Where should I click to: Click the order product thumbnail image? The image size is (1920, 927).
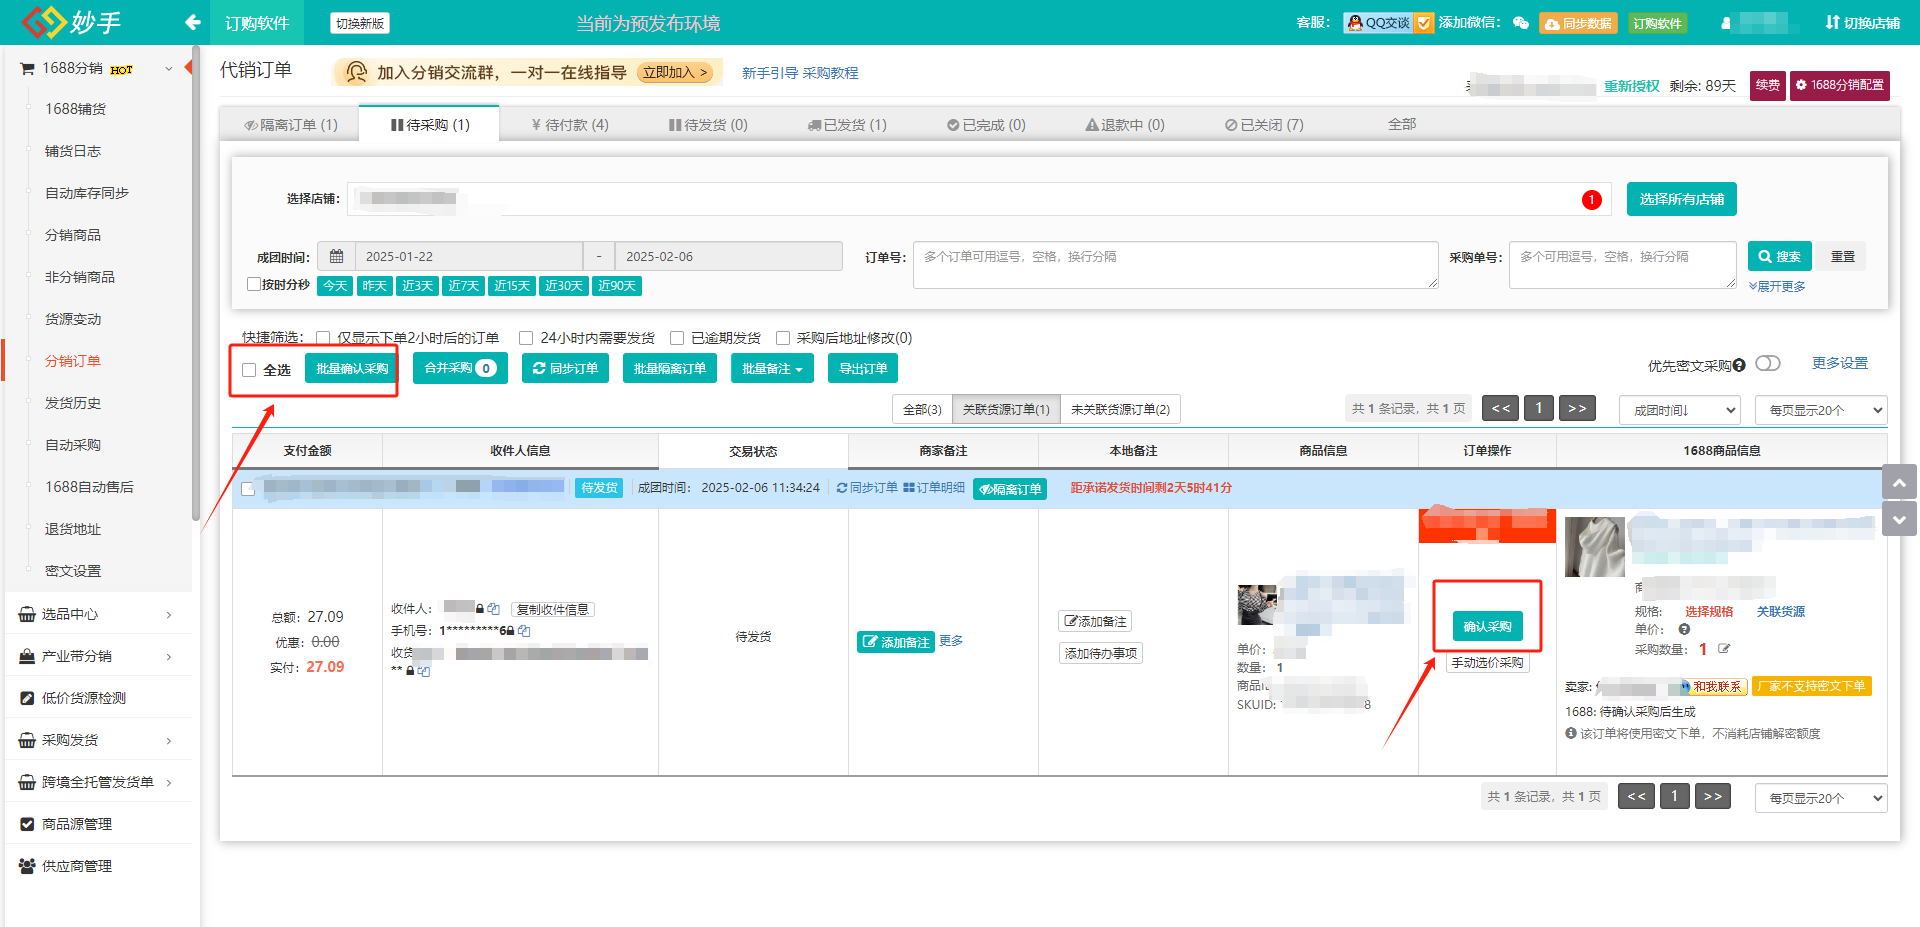(x=1257, y=604)
